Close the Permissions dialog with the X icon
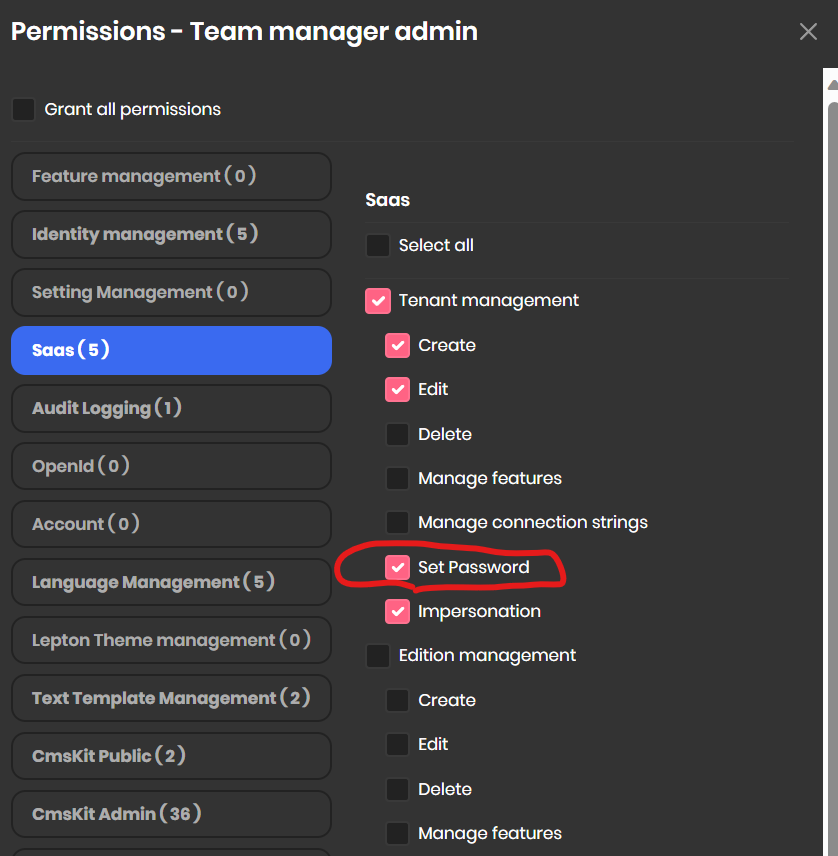Image resolution: width=838 pixels, height=856 pixels. pos(808,32)
